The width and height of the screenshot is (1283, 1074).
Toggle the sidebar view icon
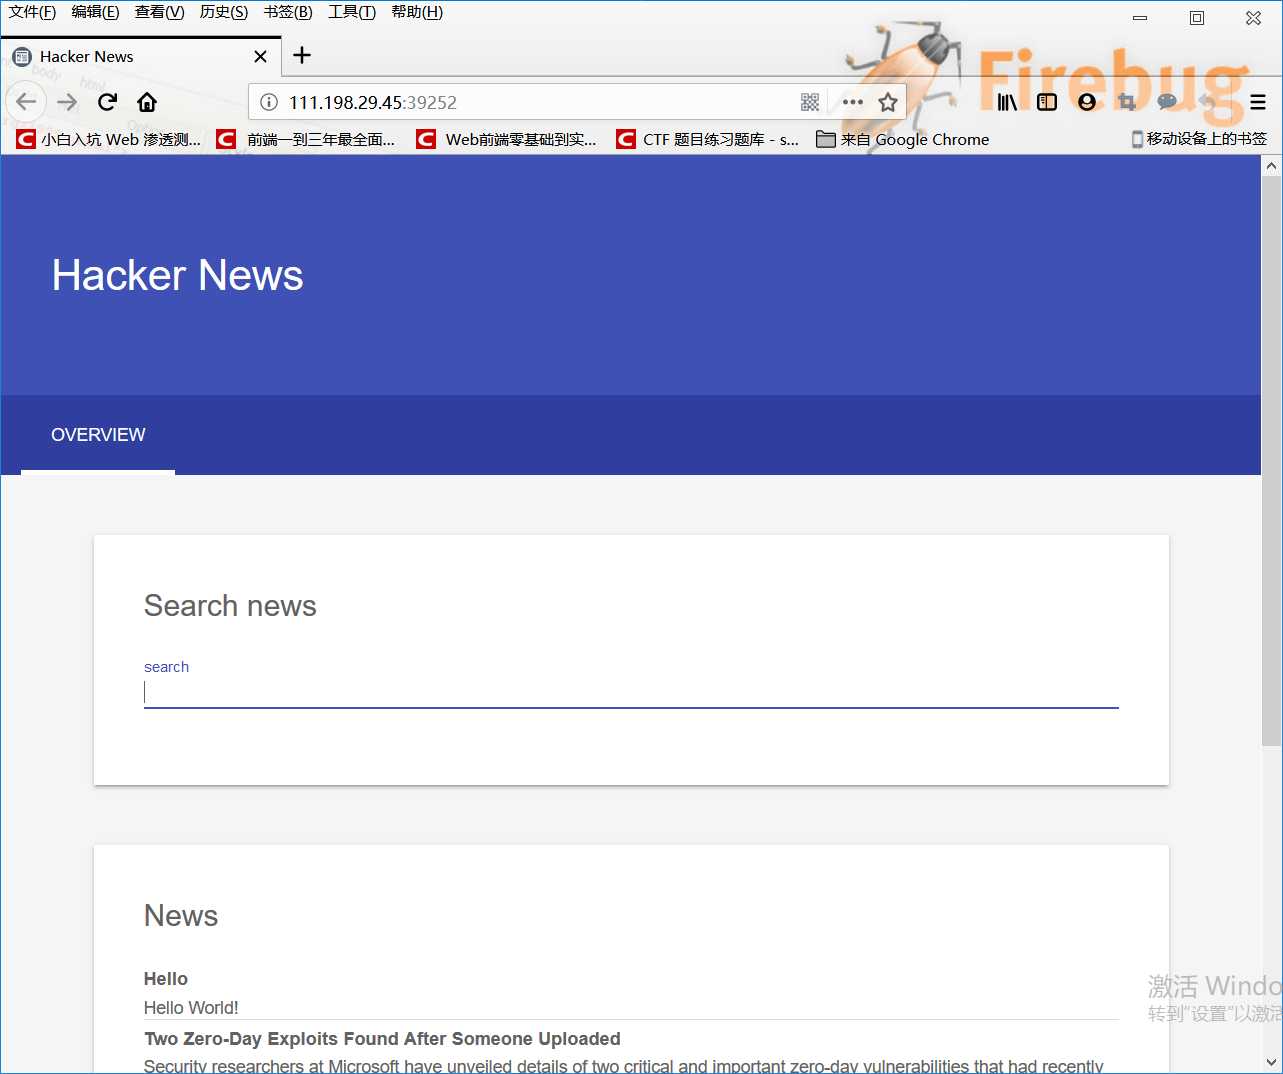(1047, 102)
